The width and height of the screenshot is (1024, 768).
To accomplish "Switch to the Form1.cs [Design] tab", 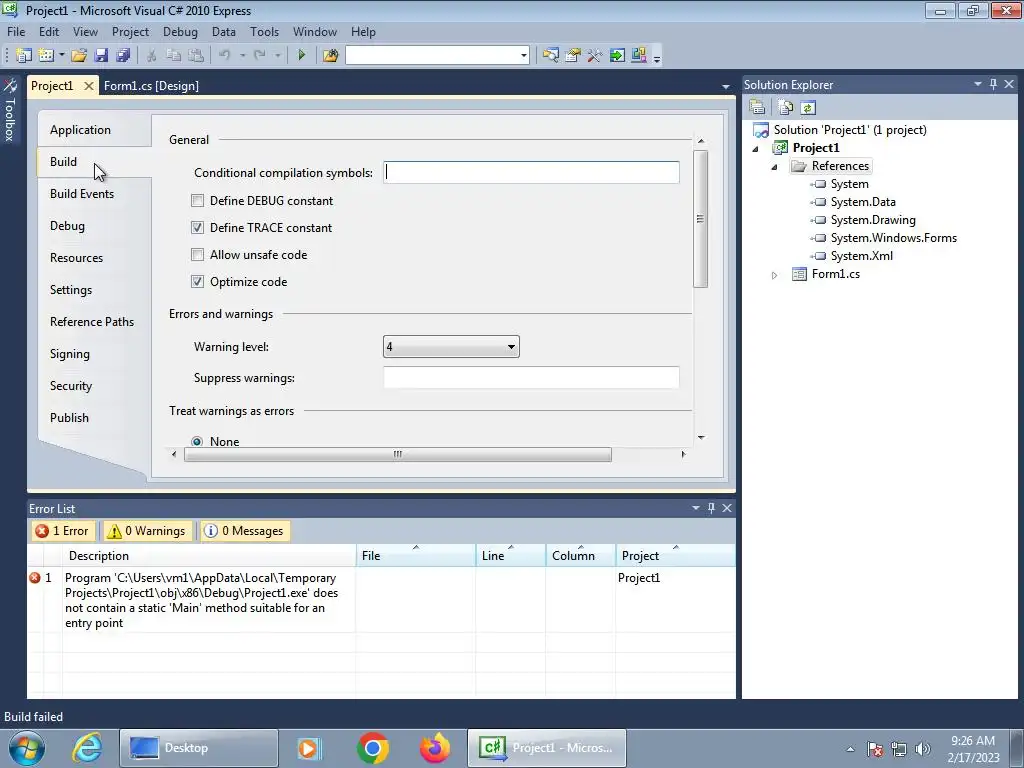I will click(x=151, y=86).
